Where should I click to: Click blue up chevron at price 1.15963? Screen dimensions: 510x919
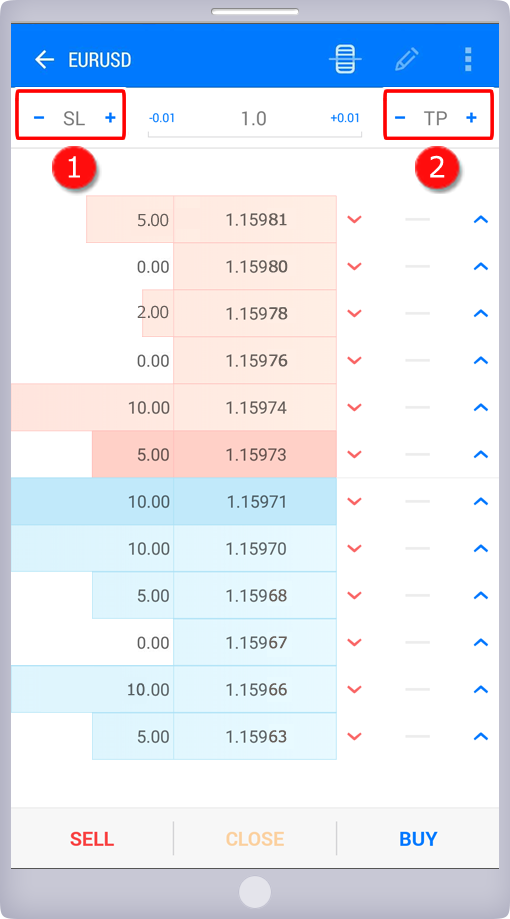(481, 736)
